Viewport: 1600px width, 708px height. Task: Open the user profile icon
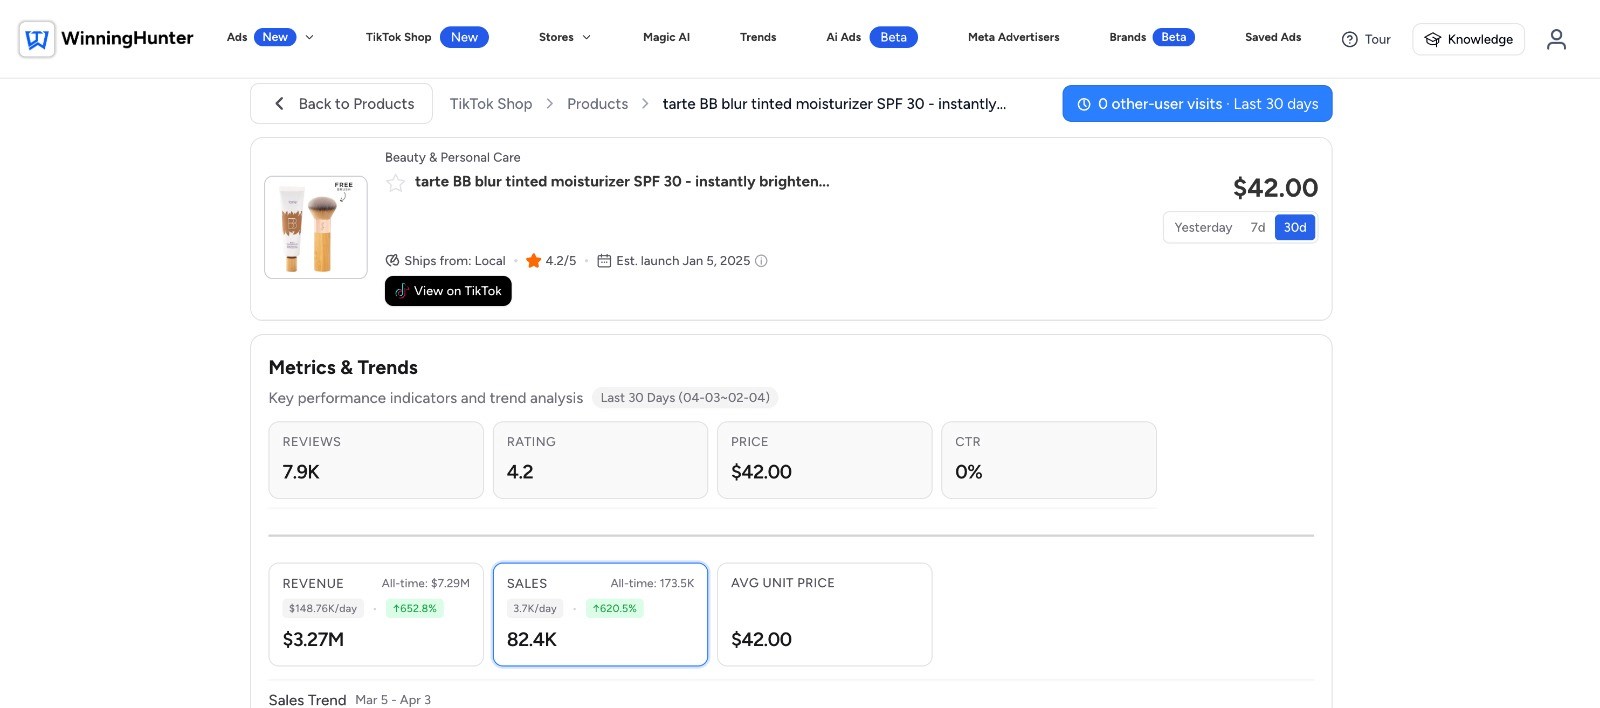click(1556, 39)
